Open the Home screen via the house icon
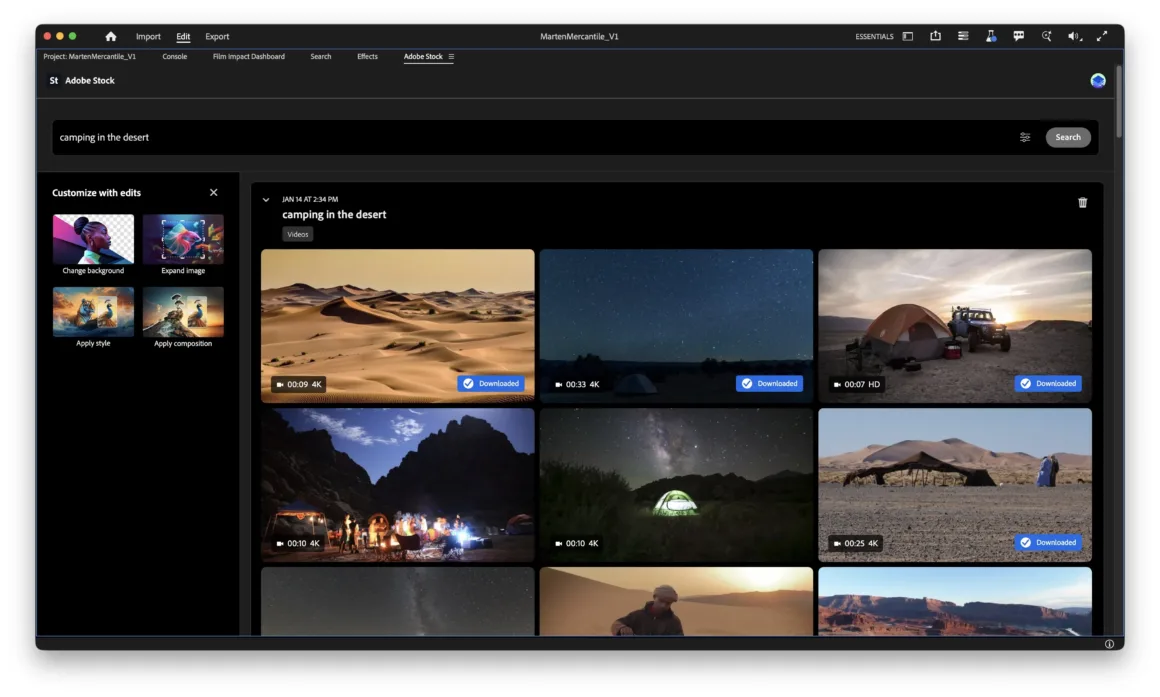Screen dimensions: 1160x697 click(110, 36)
